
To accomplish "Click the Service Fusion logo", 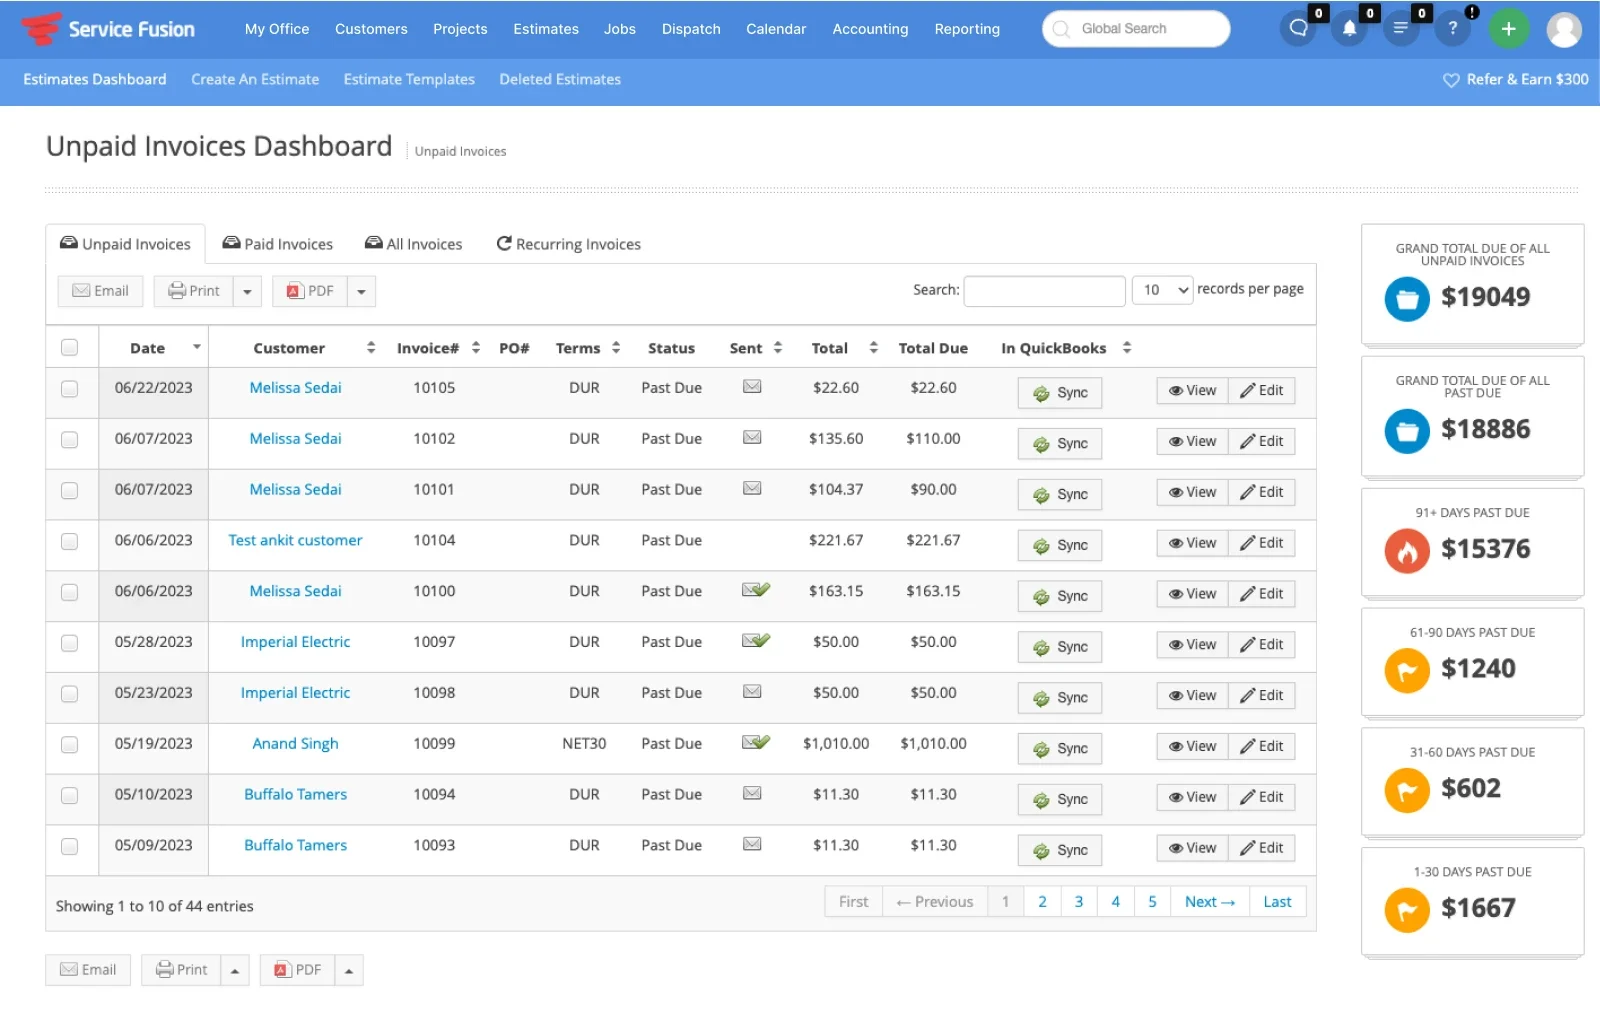I will tap(108, 29).
